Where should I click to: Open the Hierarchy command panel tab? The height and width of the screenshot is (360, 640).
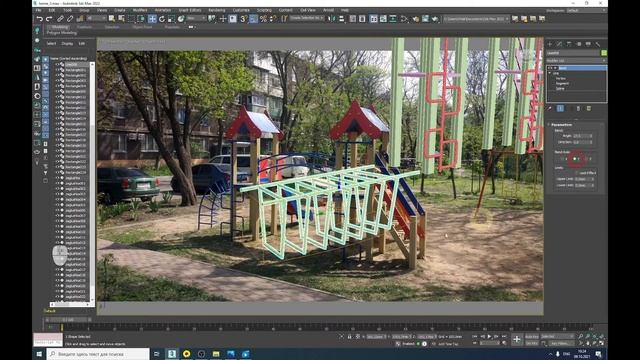click(569, 44)
